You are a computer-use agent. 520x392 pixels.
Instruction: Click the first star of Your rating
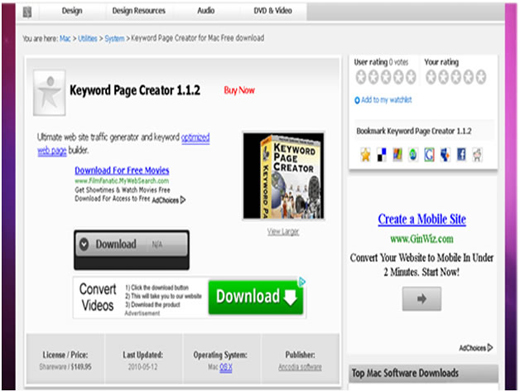pos(431,77)
